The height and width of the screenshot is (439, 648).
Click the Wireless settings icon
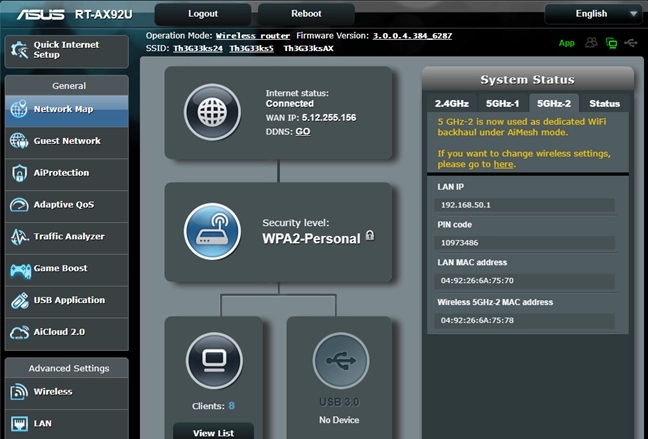19,391
